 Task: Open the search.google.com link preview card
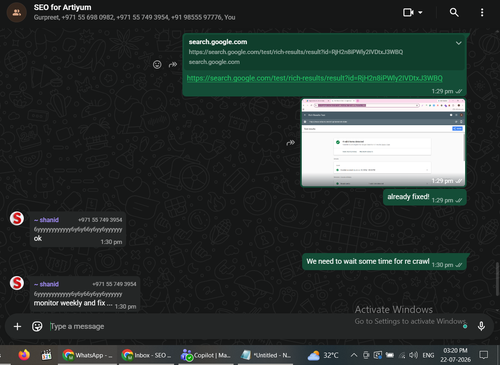(x=324, y=52)
